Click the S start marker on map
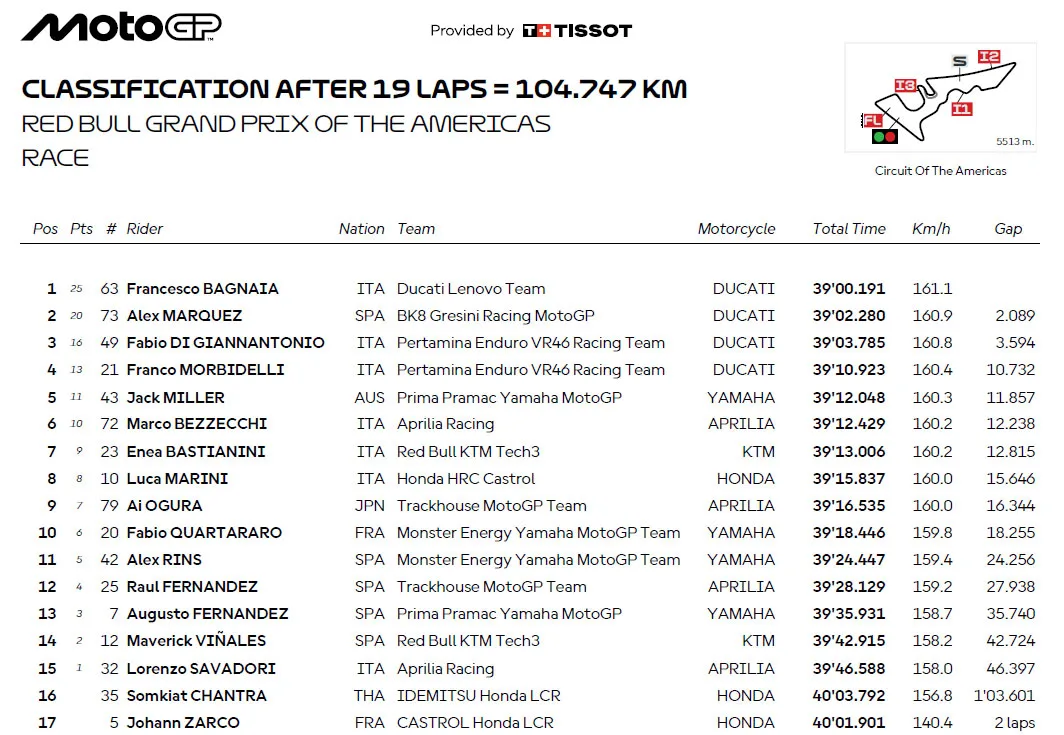Screen dimensions: 1064x735 [959, 61]
